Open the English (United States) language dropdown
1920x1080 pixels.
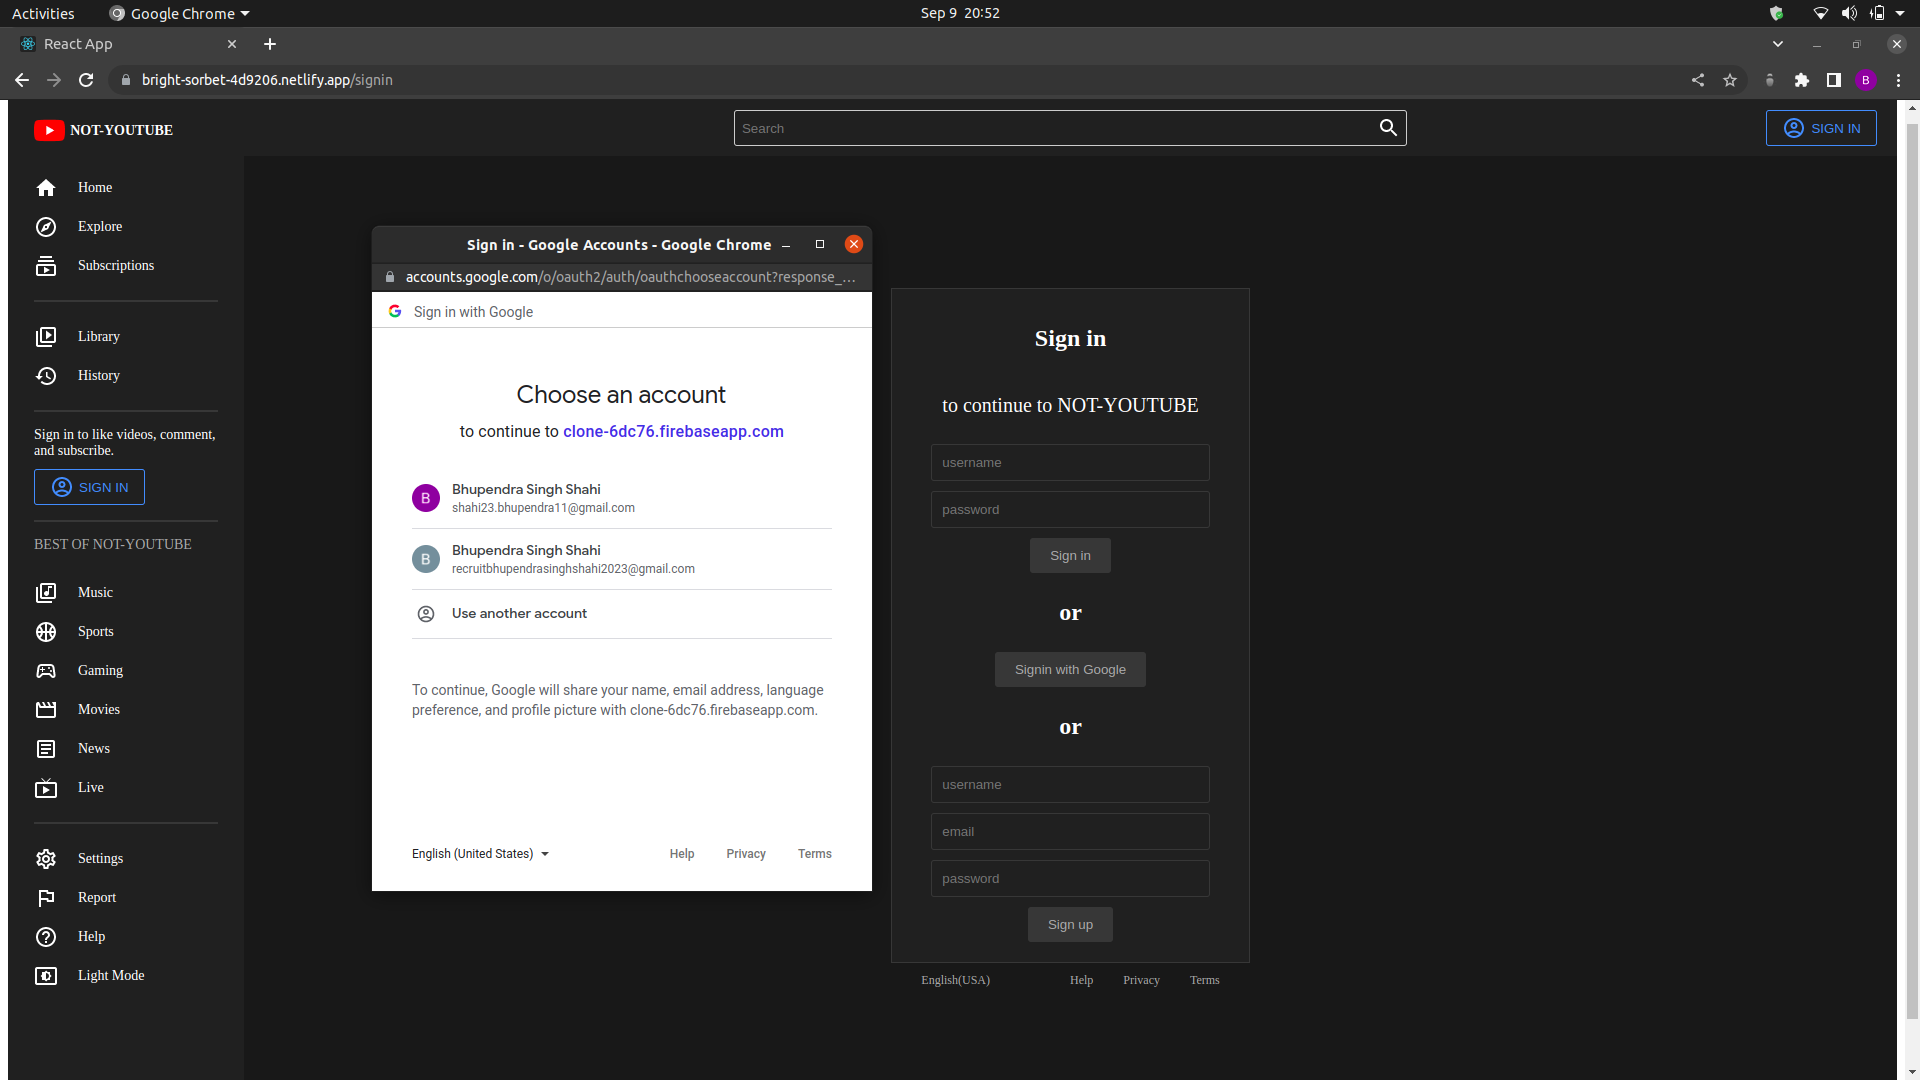click(480, 853)
